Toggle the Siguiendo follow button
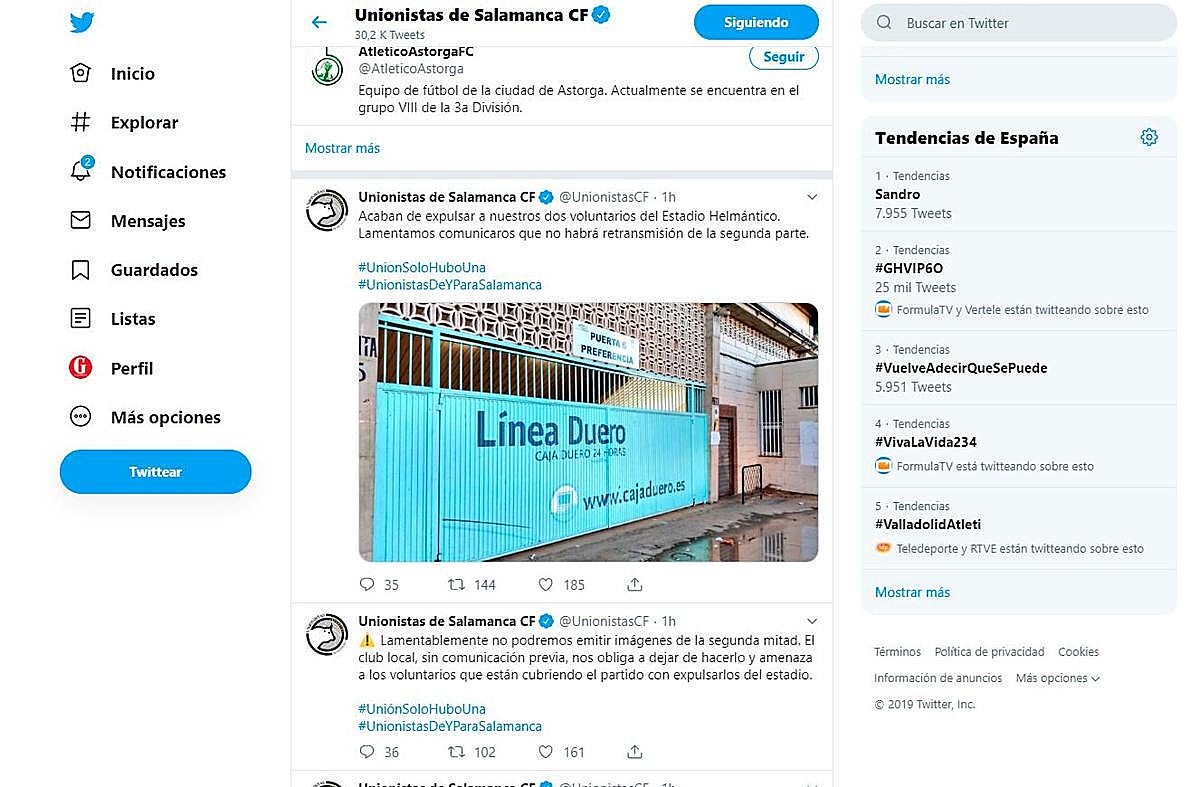Screen dimensions: 1200x787 point(756,22)
